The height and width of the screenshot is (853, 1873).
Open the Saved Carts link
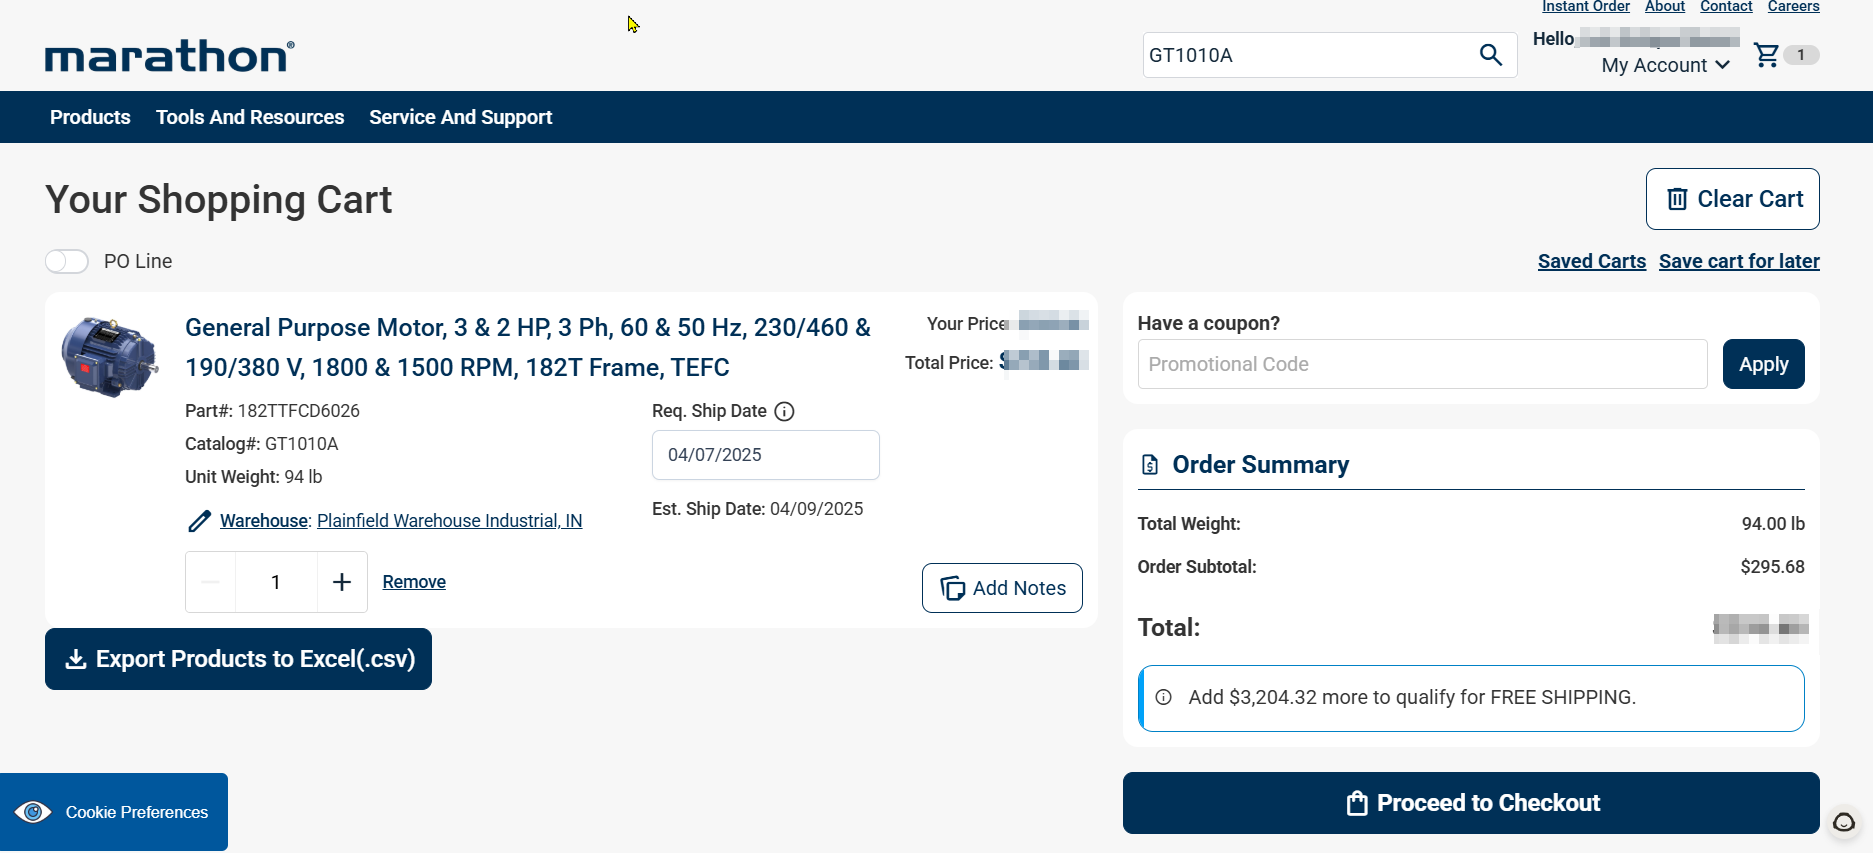click(x=1591, y=261)
